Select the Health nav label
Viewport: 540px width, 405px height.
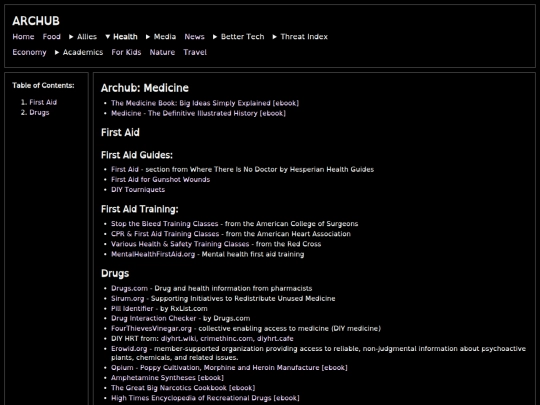click(x=125, y=37)
